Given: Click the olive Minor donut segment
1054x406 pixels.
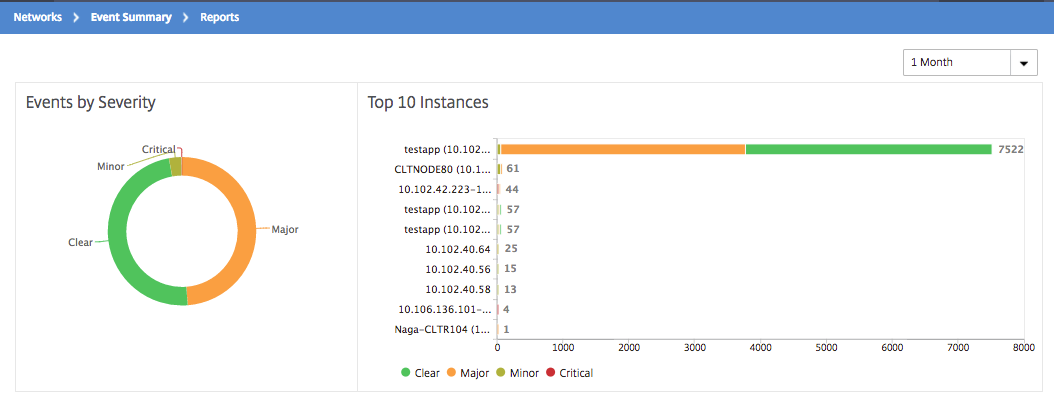Looking at the screenshot, I should pyautogui.click(x=175, y=166).
